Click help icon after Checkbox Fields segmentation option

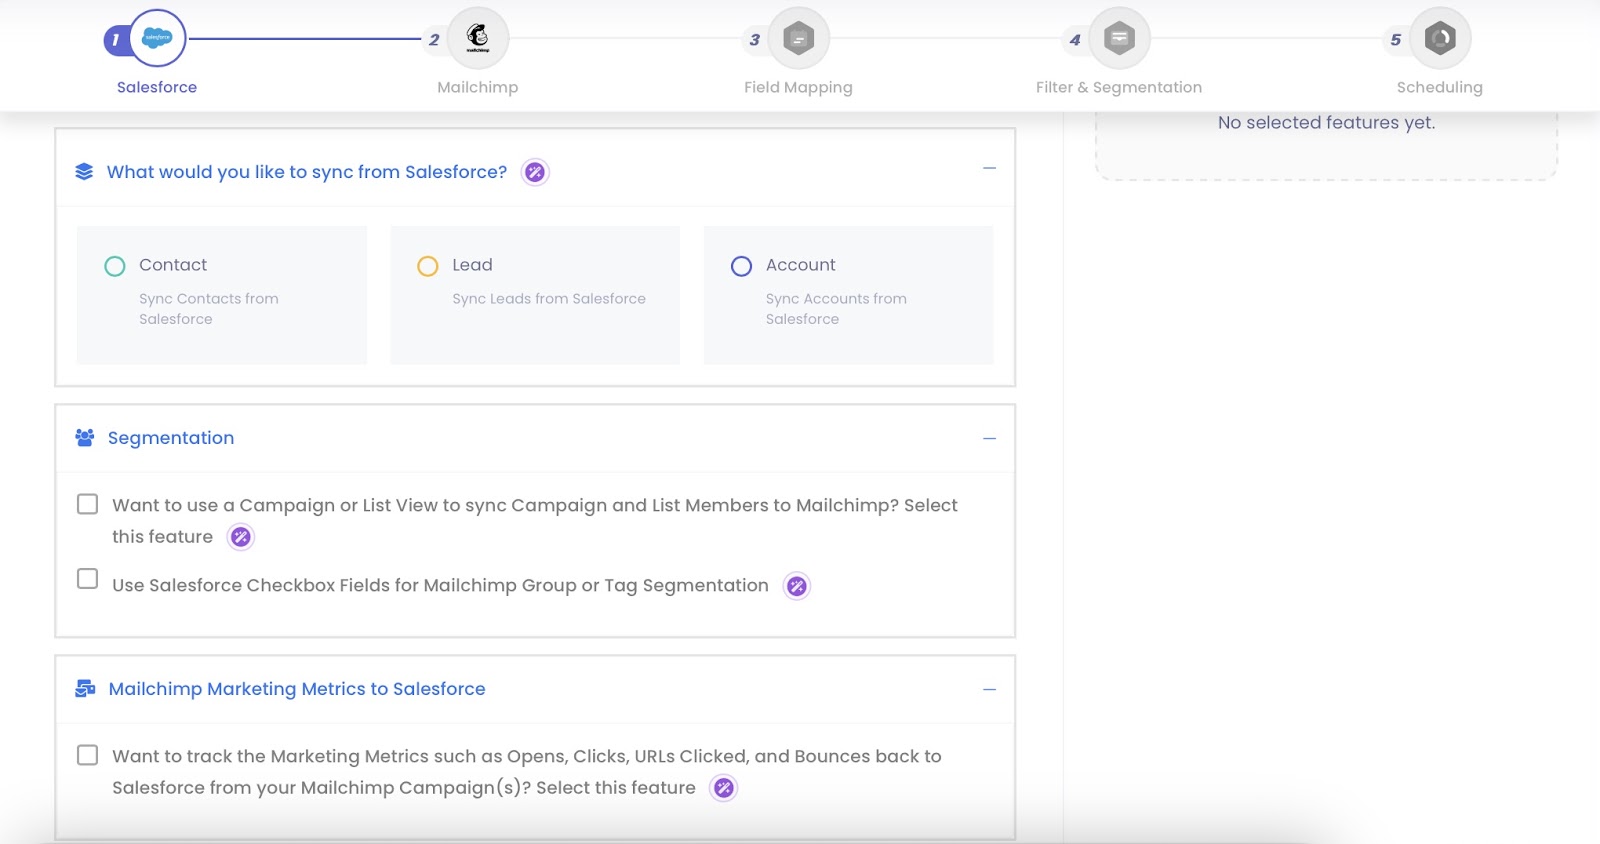796,586
